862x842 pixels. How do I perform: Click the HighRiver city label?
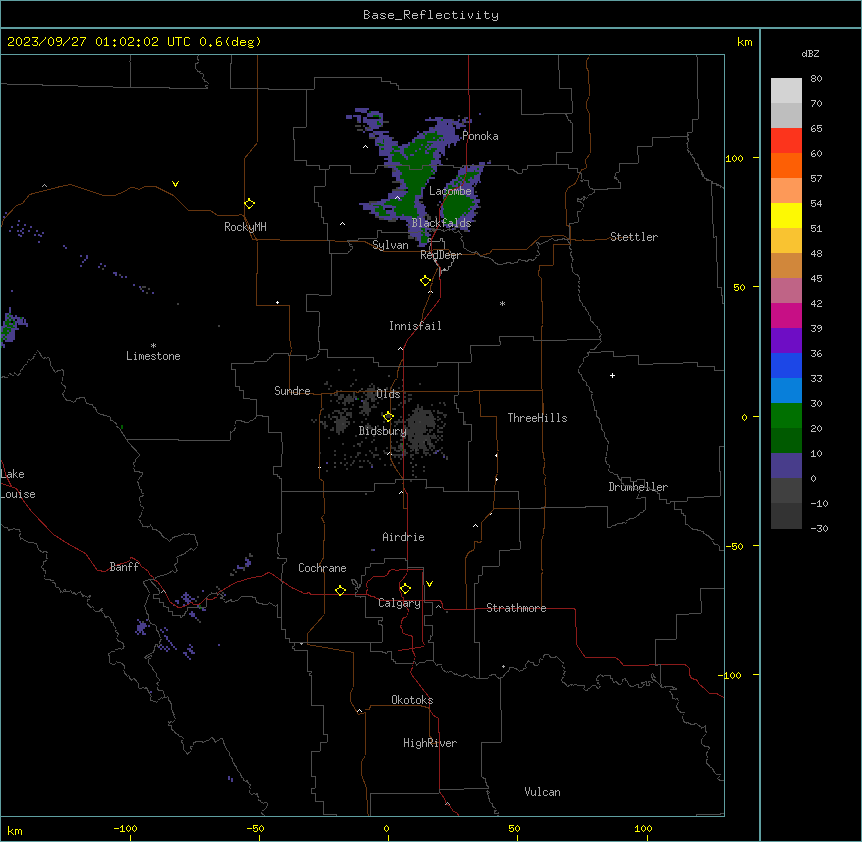[430, 743]
